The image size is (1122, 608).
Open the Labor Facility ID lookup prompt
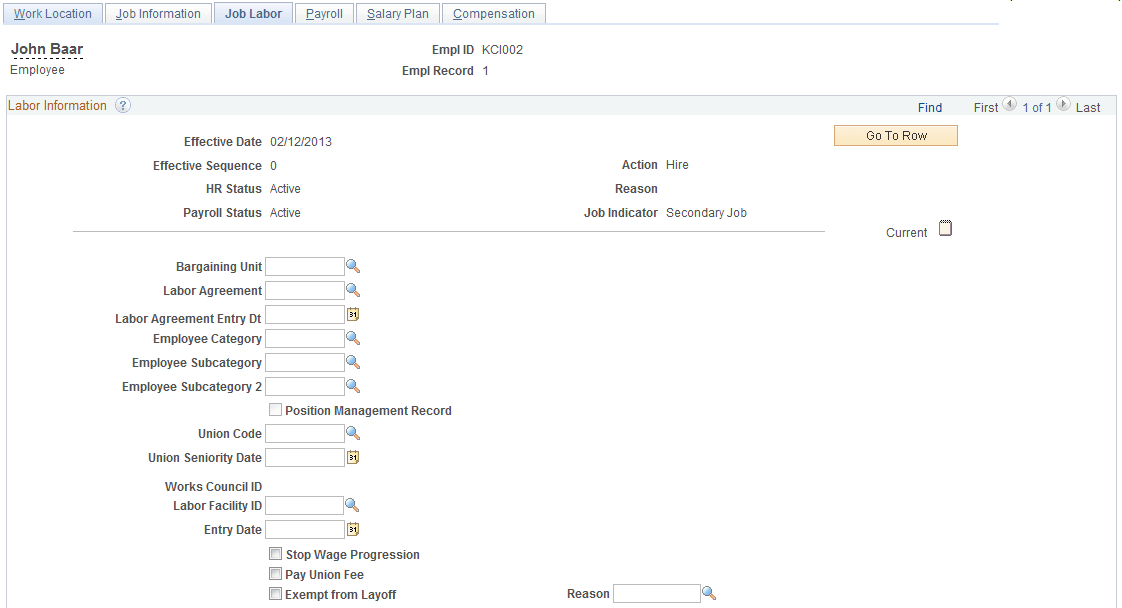353,505
